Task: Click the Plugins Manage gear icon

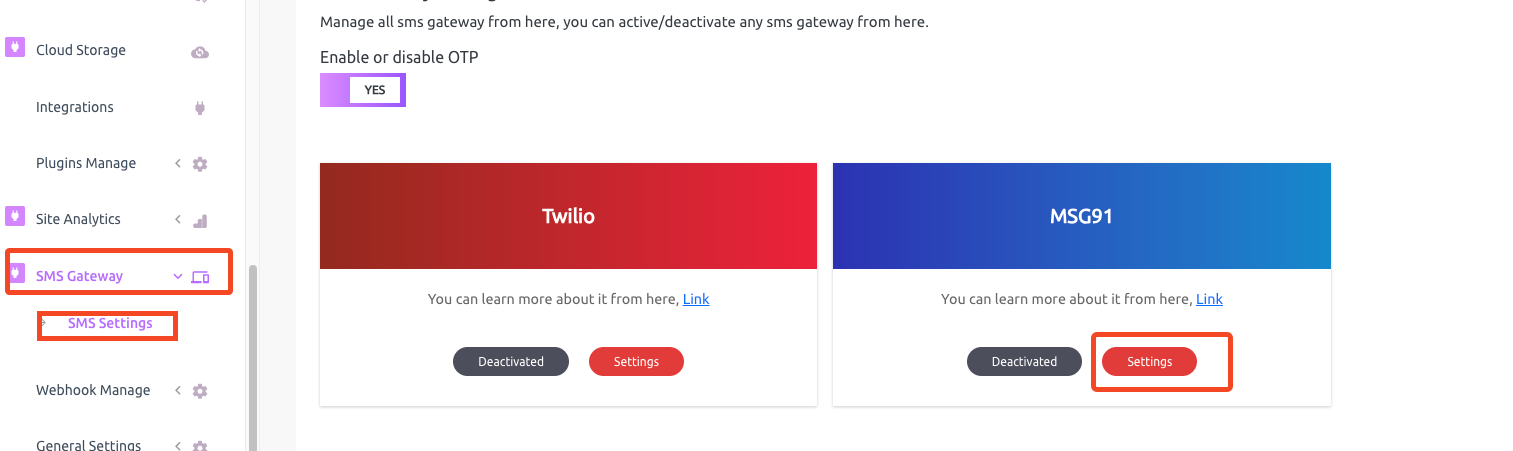Action: tap(200, 164)
